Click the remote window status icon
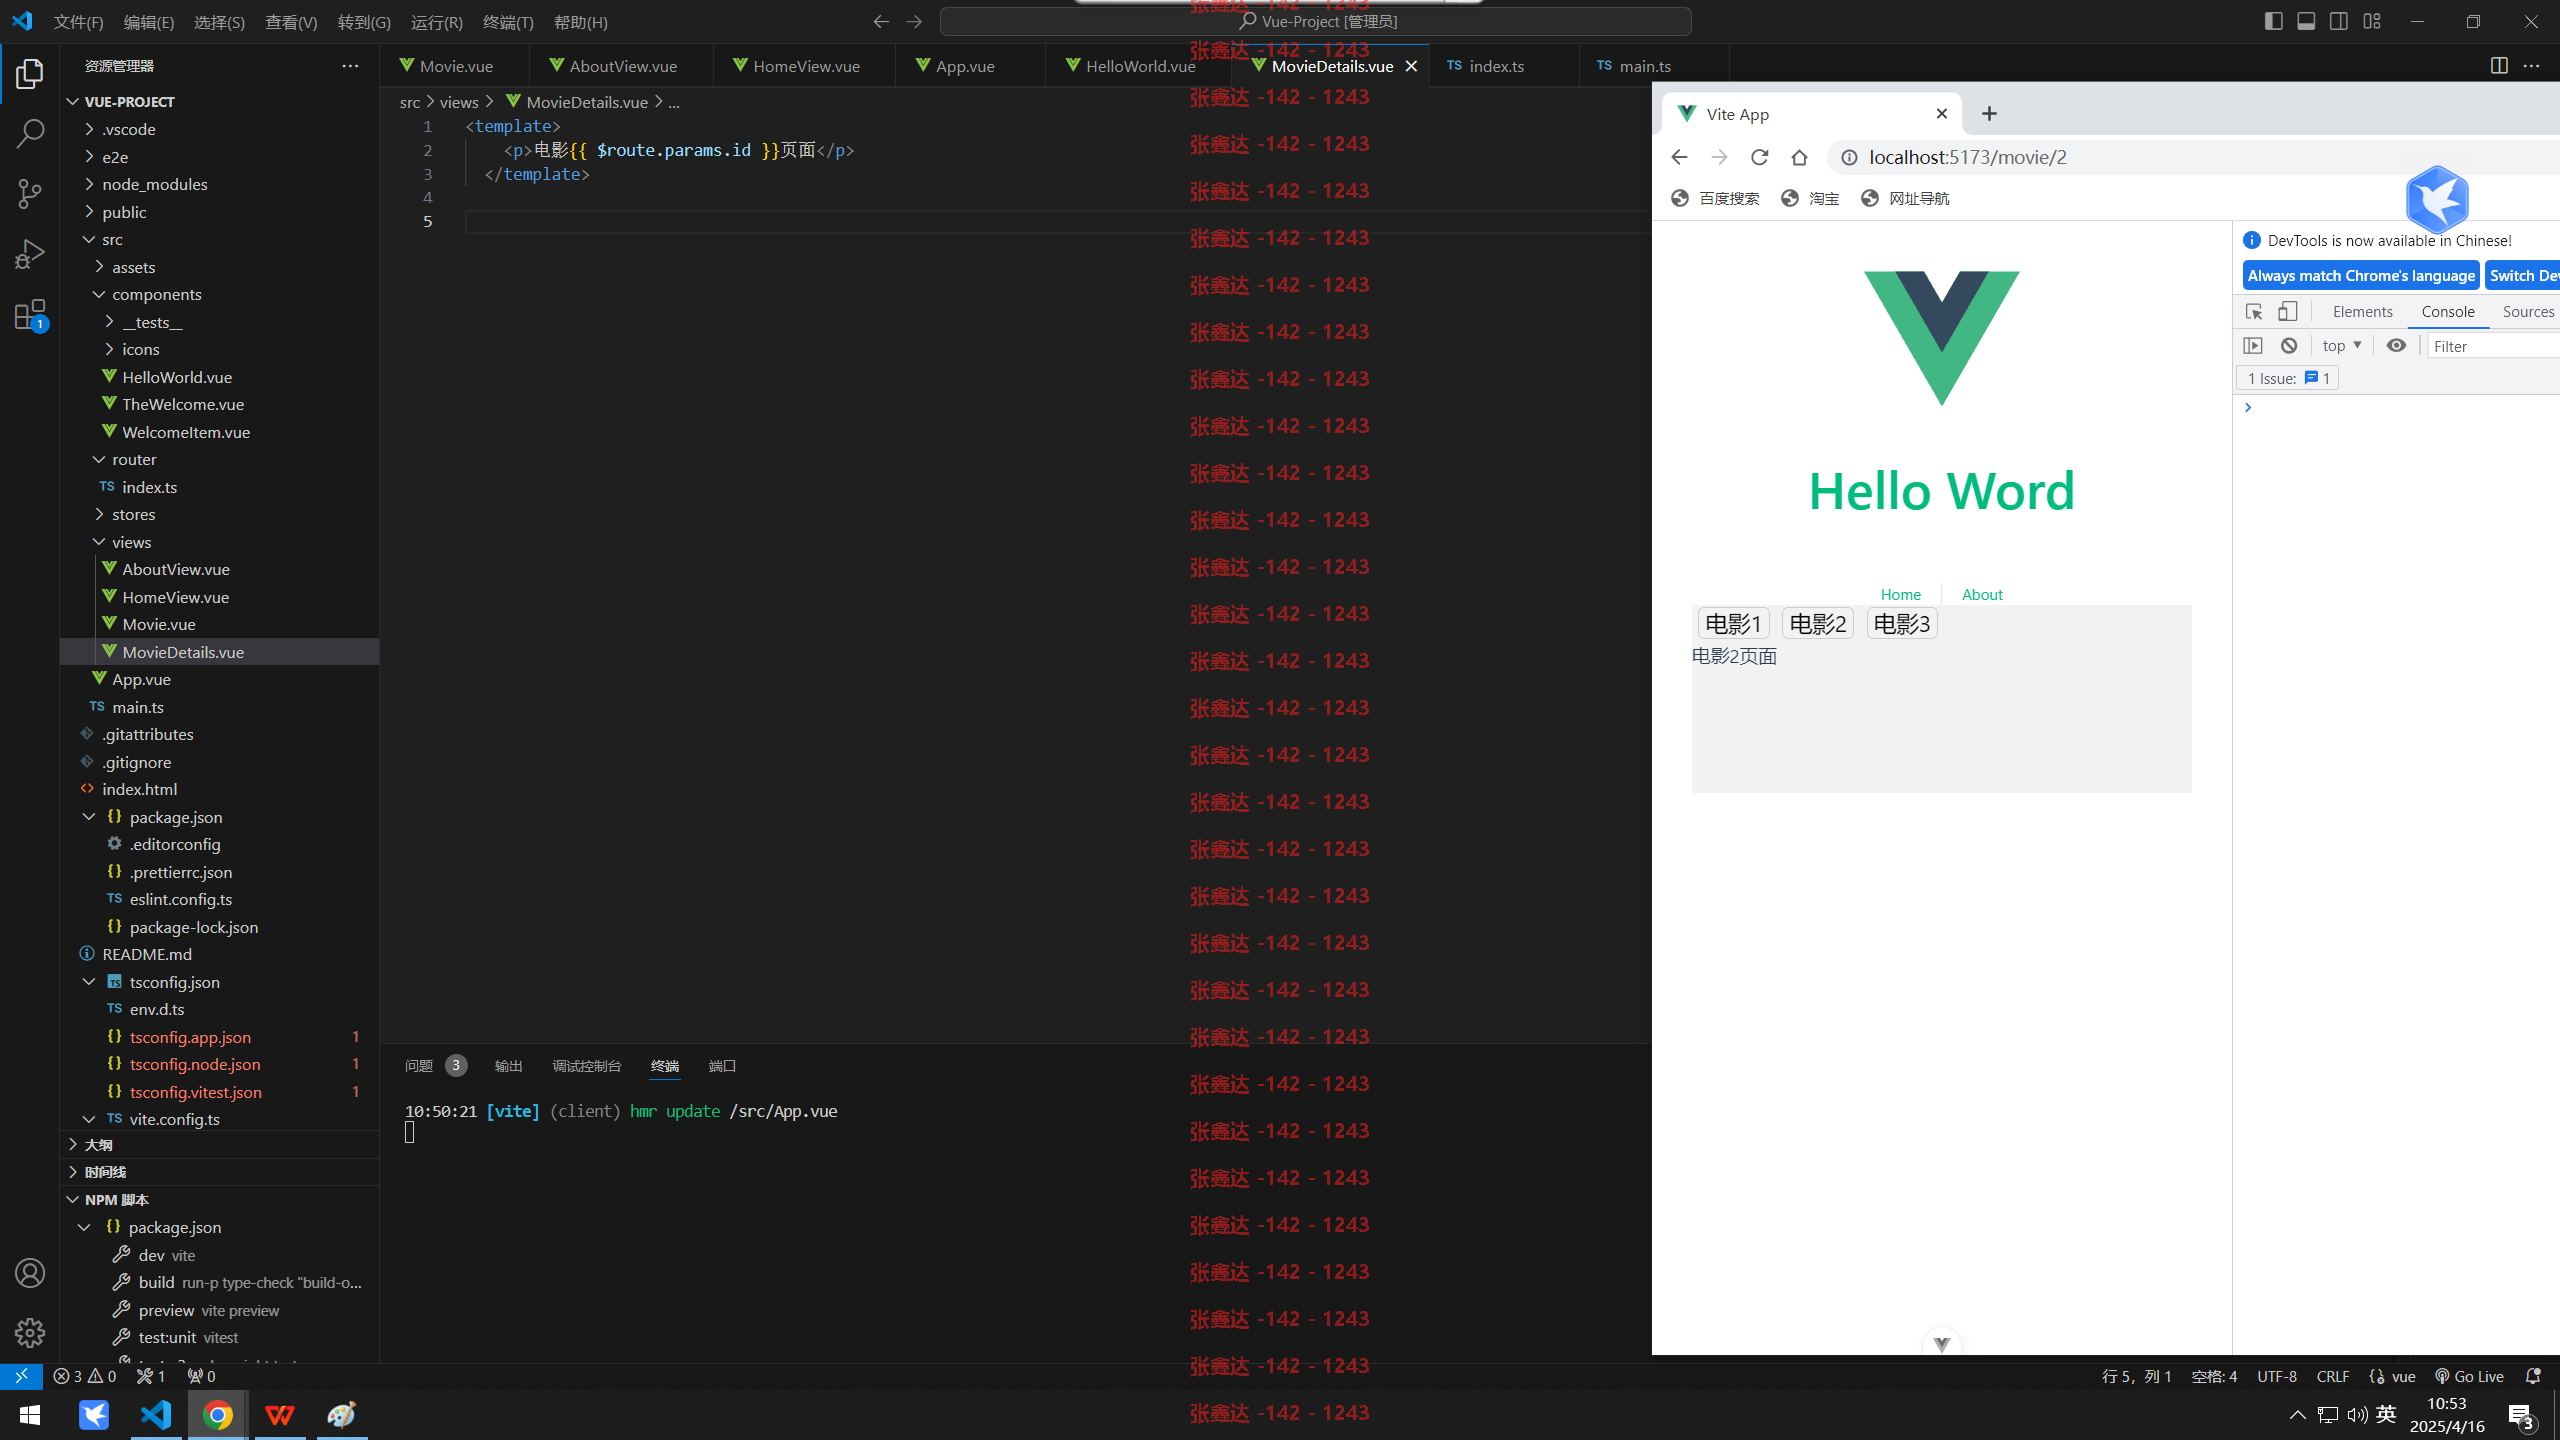Image resolution: width=2560 pixels, height=1440 pixels. pyautogui.click(x=21, y=1376)
